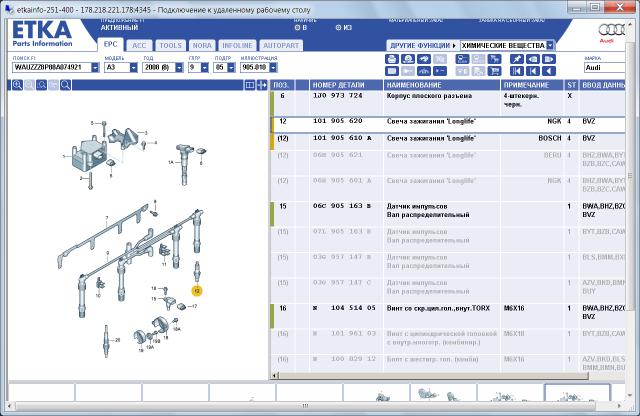Click the bridge-shaped icon in lower toolbar row
The height and width of the screenshot is (416, 640).
[424, 71]
